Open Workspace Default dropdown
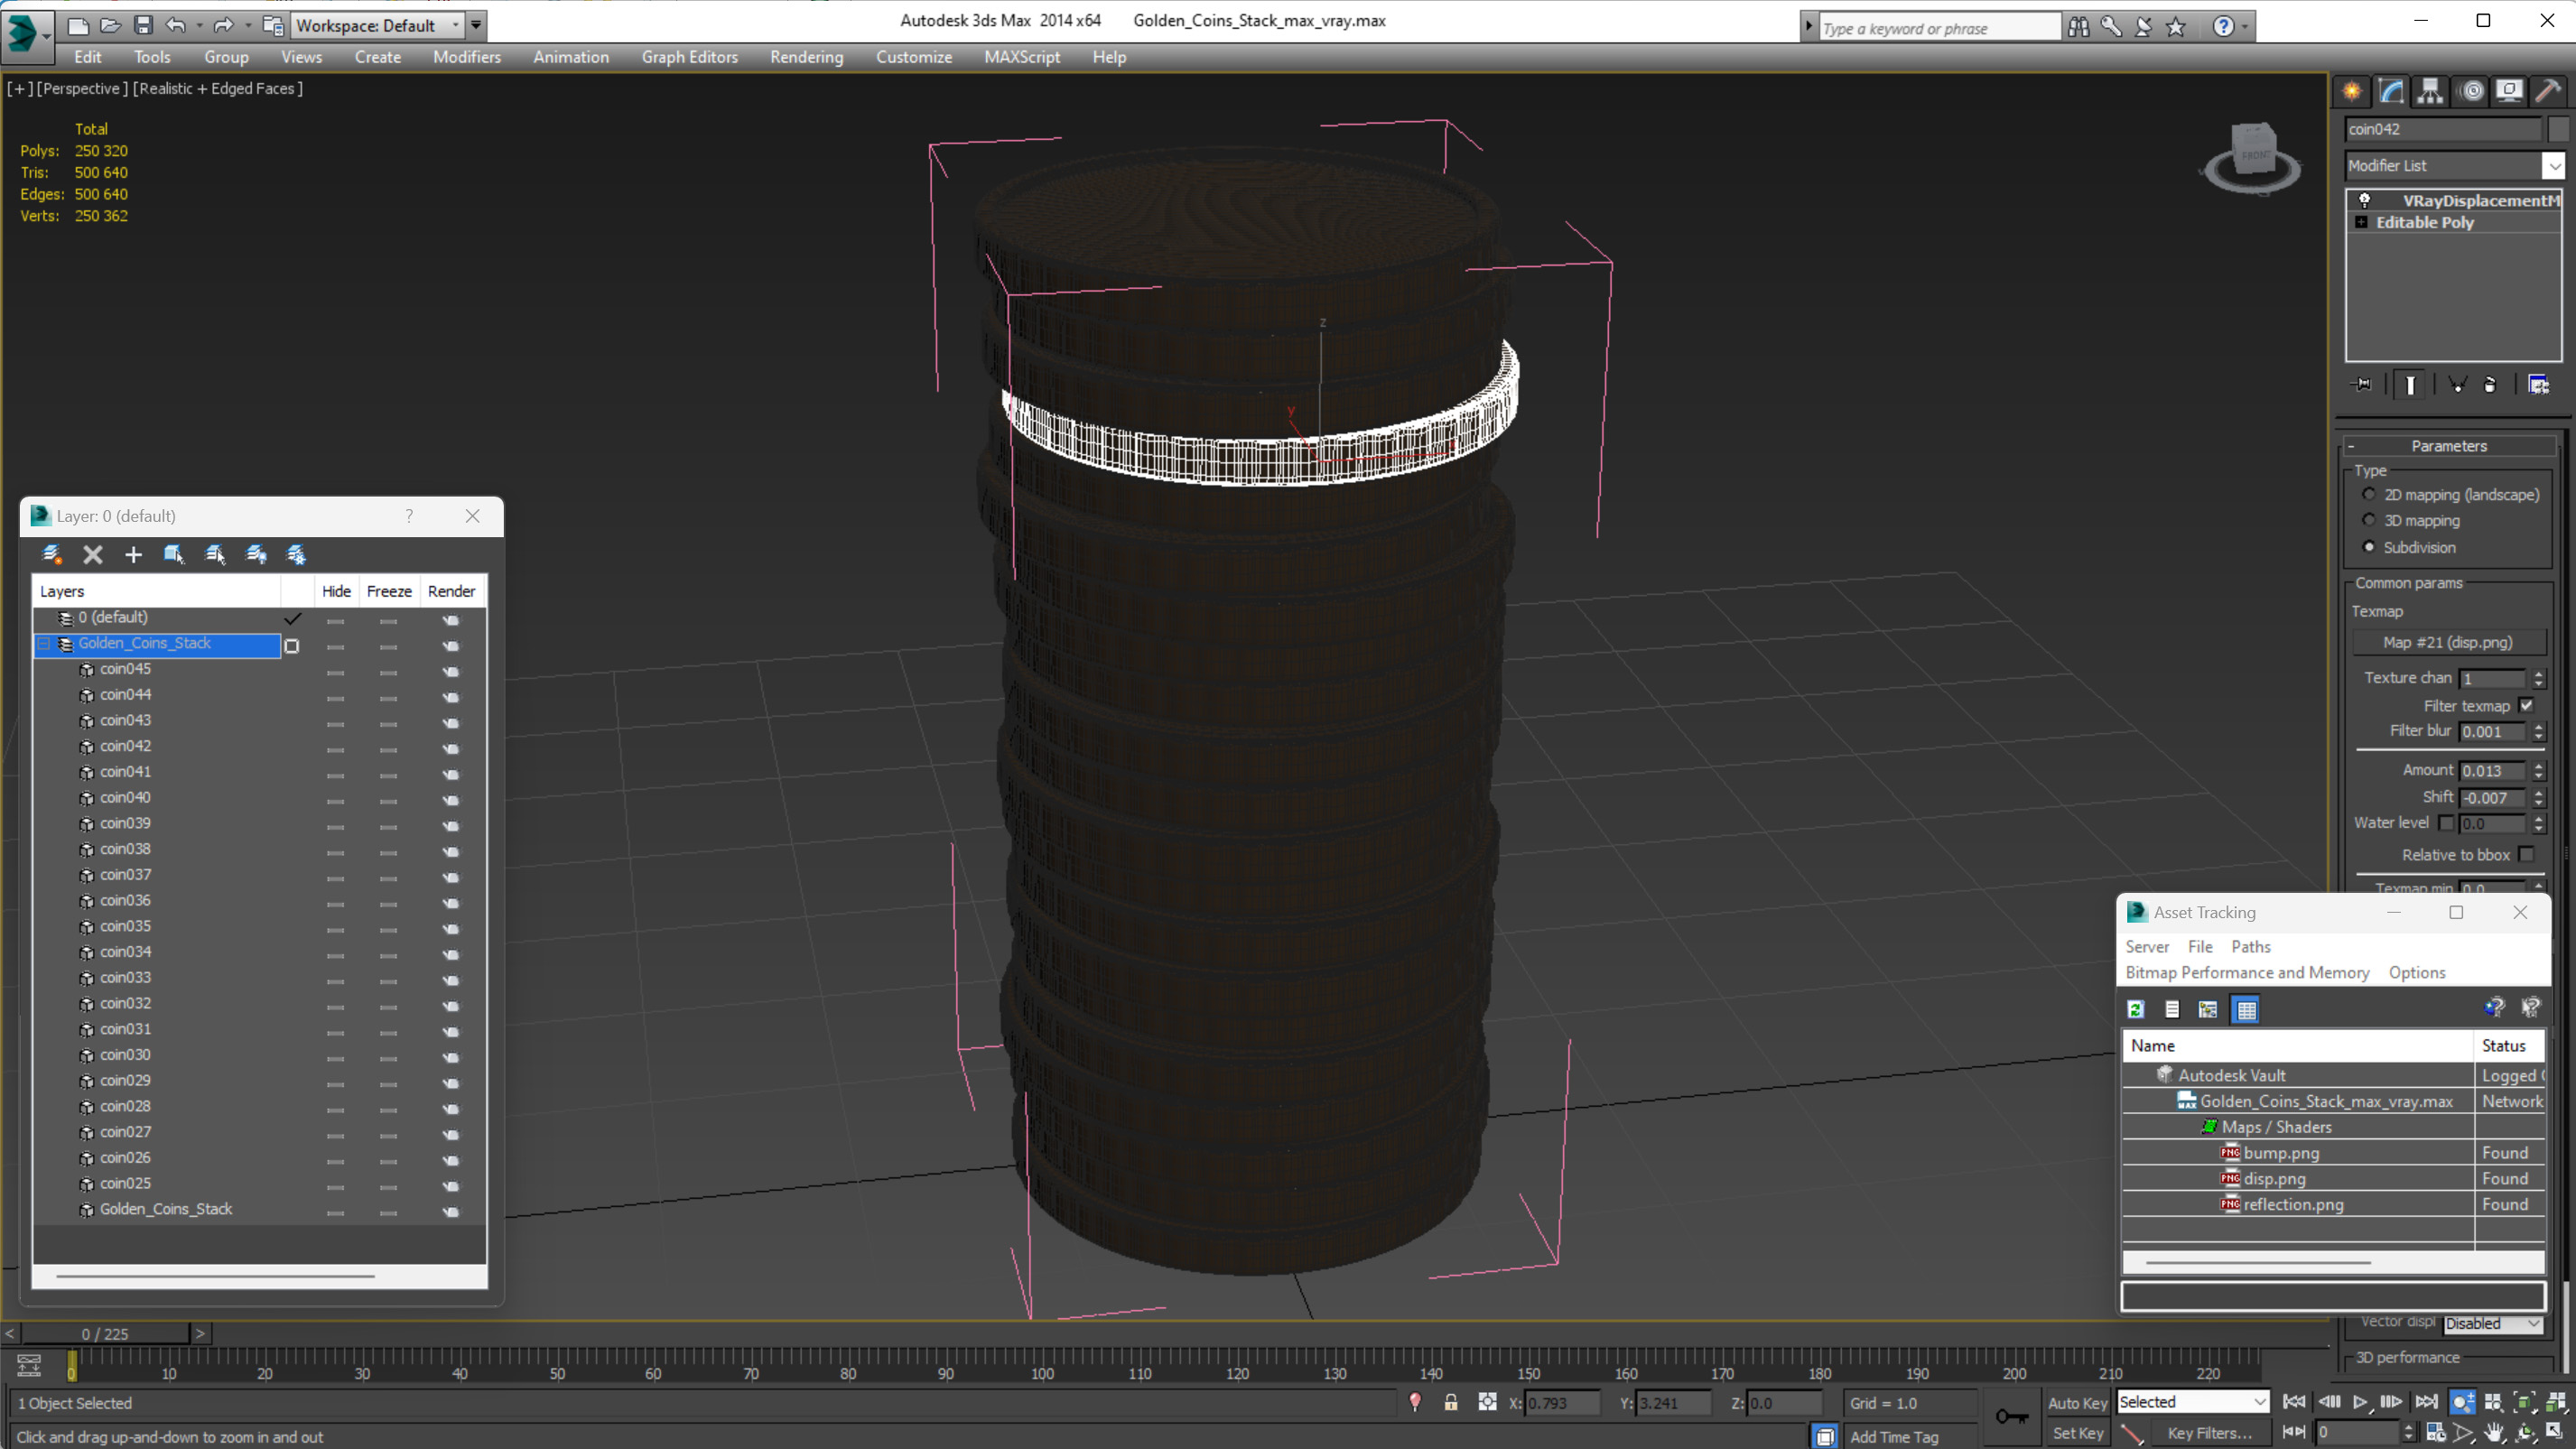The width and height of the screenshot is (2576, 1449). 377,25
